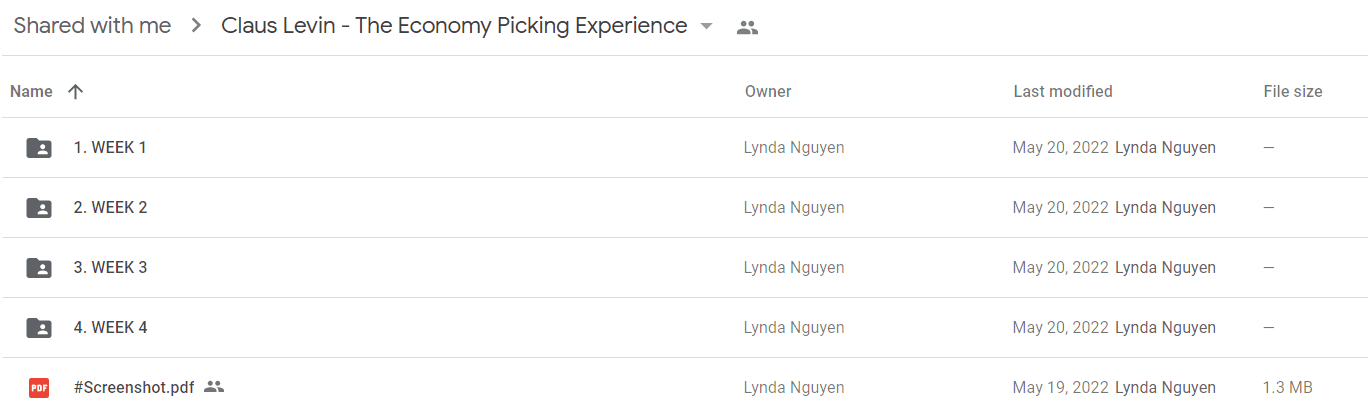Open the shared folder icon for 1. WEEK 1
This screenshot has width=1368, height=414.
(x=39, y=148)
